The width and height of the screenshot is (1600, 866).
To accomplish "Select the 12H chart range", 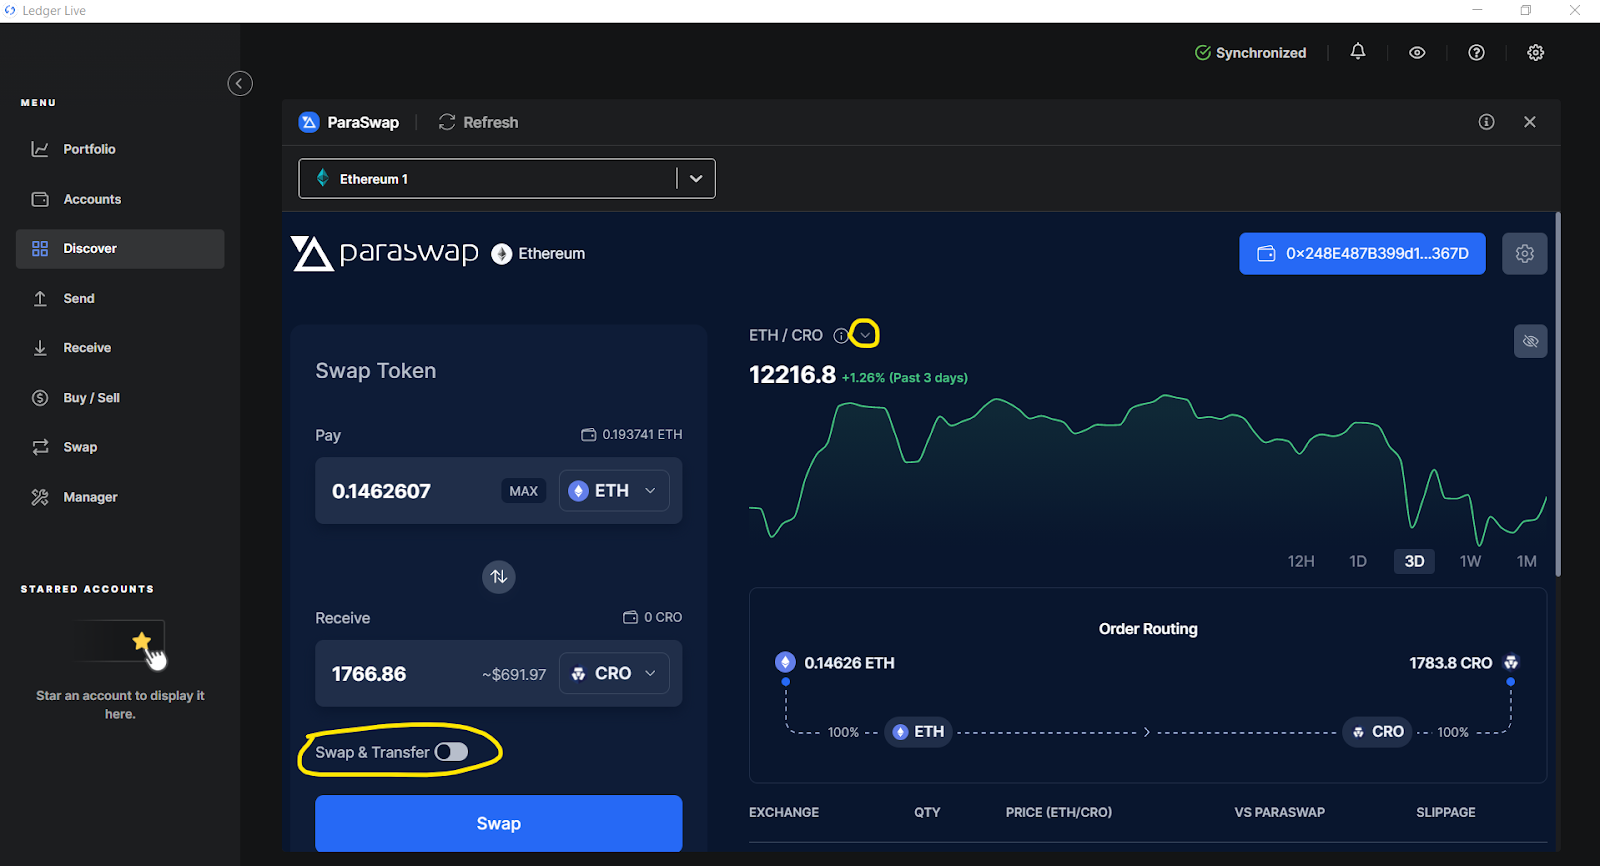I will 1301,562.
